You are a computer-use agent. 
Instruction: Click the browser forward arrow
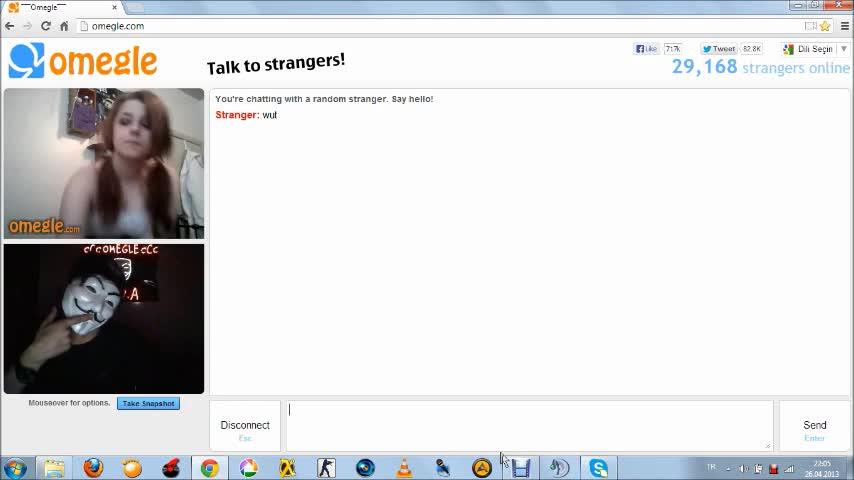(x=28, y=26)
